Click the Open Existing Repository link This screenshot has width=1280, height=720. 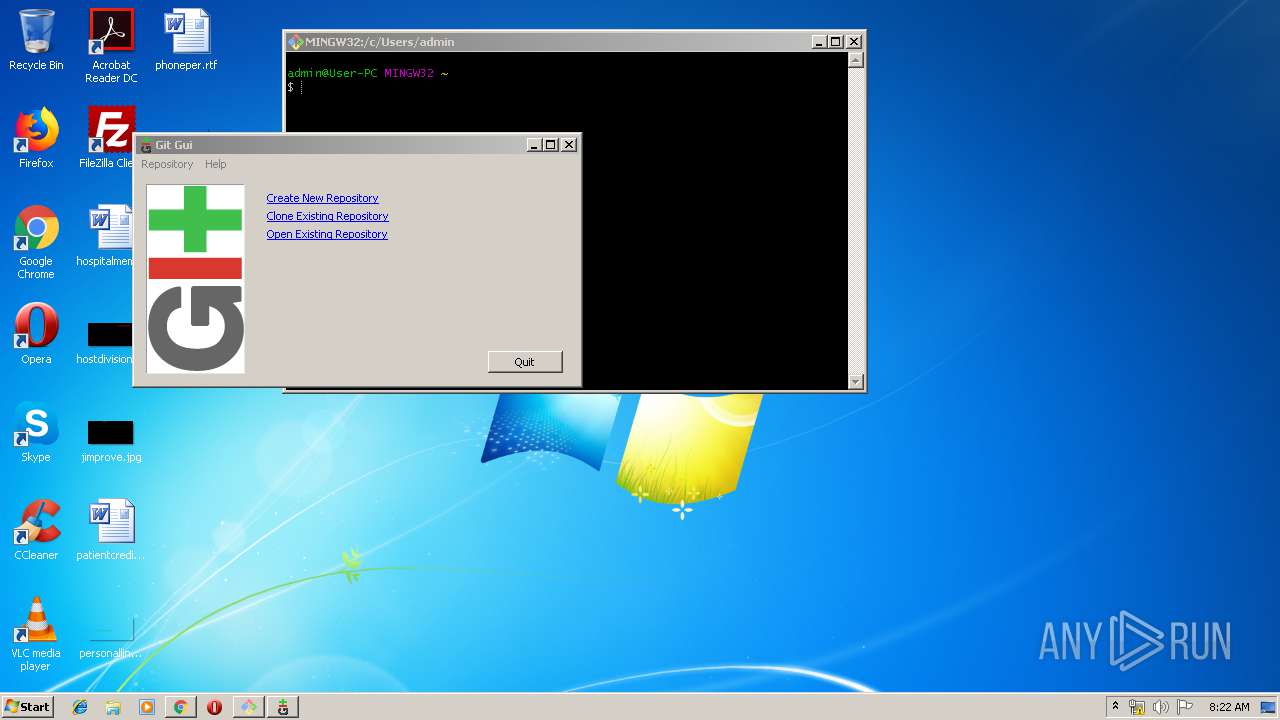pyautogui.click(x=327, y=234)
